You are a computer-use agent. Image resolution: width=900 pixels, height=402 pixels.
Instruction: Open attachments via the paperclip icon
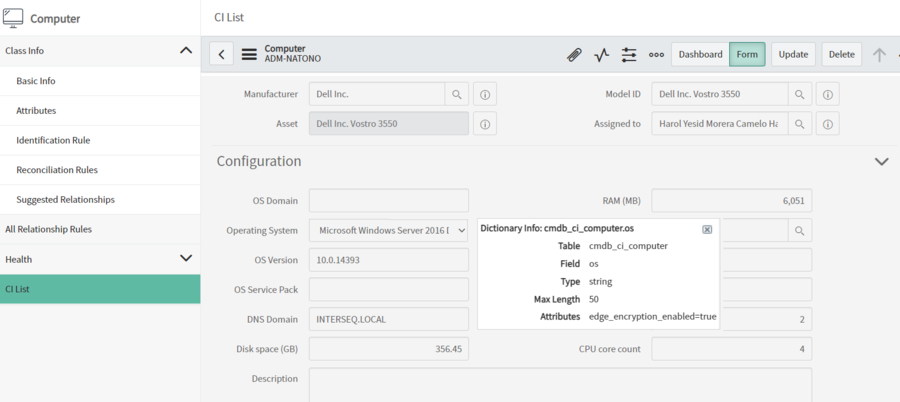point(573,55)
